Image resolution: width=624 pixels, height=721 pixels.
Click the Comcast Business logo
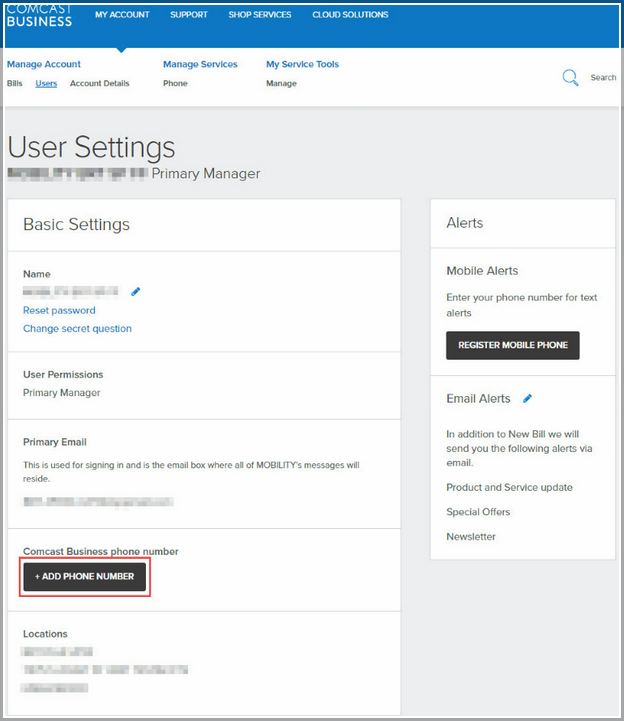(x=39, y=17)
